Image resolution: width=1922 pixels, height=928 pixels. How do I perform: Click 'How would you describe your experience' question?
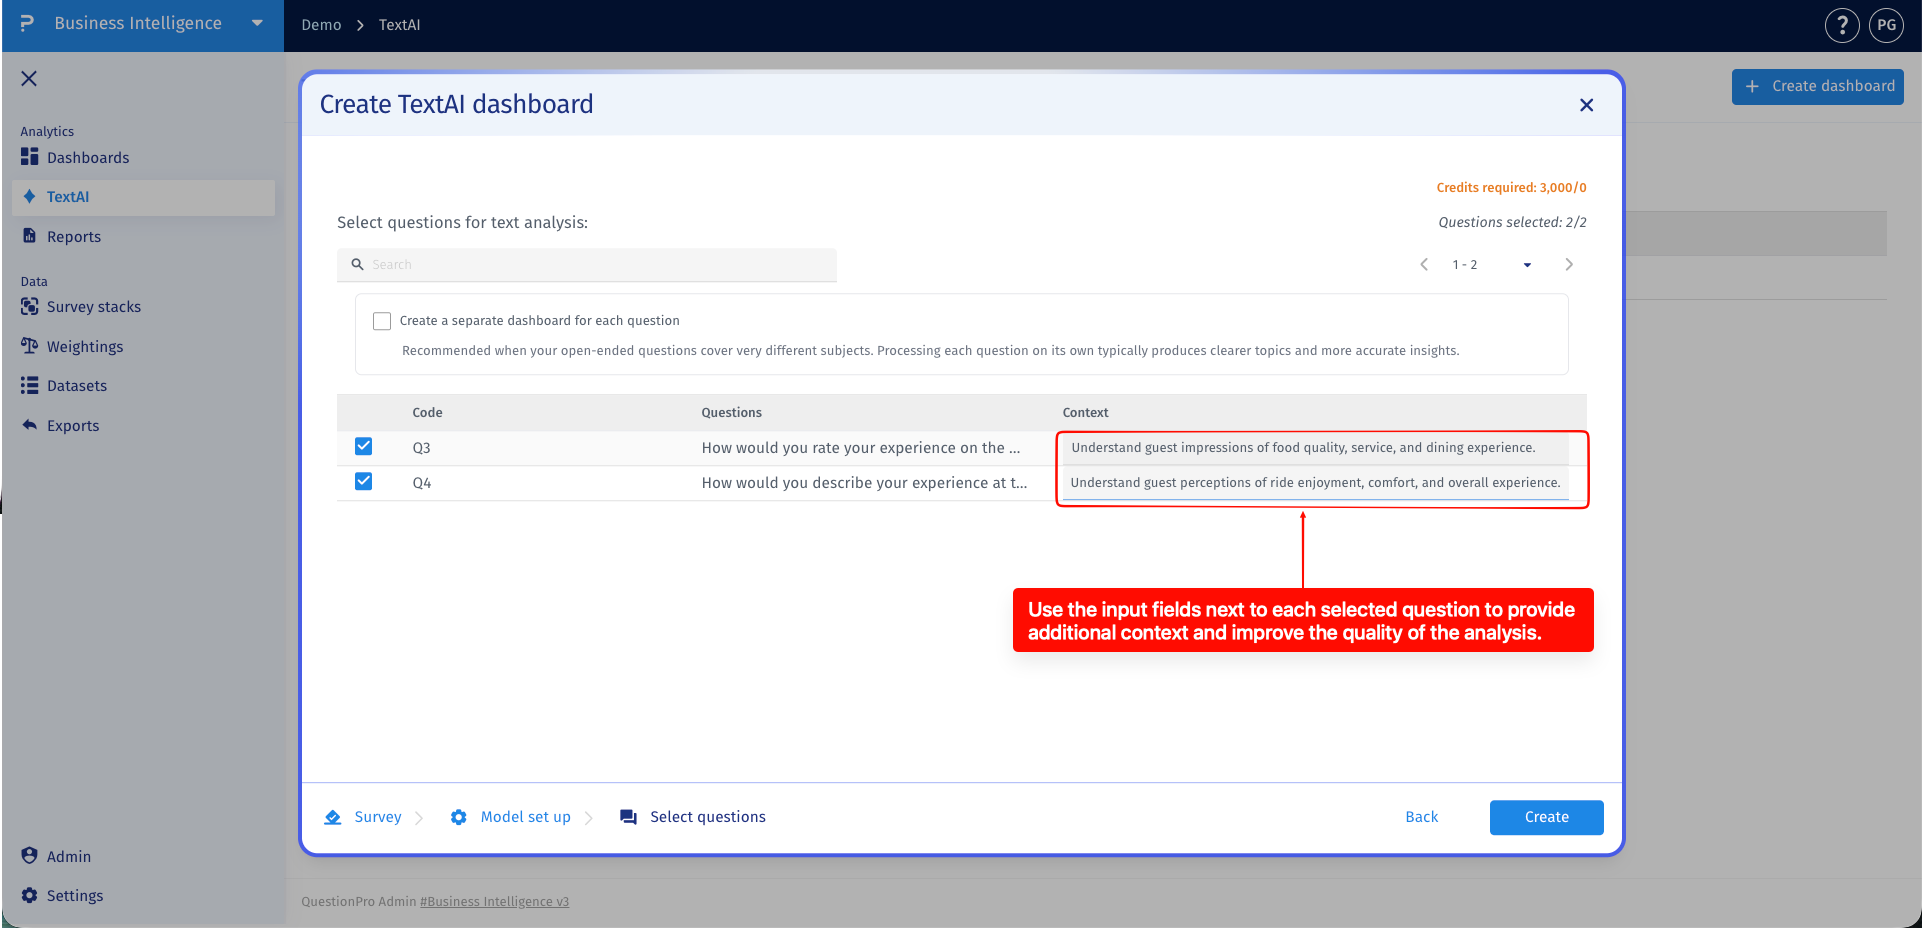[864, 483]
